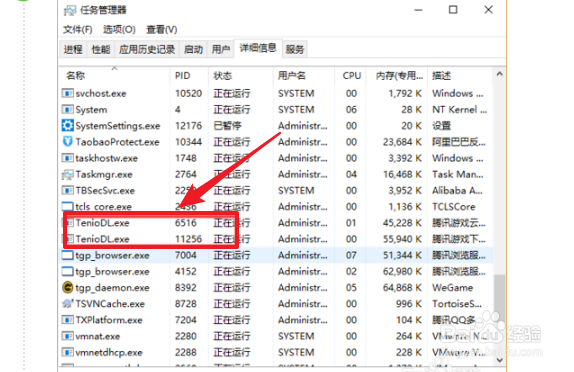Switch to the 启动 tab

pos(193,49)
